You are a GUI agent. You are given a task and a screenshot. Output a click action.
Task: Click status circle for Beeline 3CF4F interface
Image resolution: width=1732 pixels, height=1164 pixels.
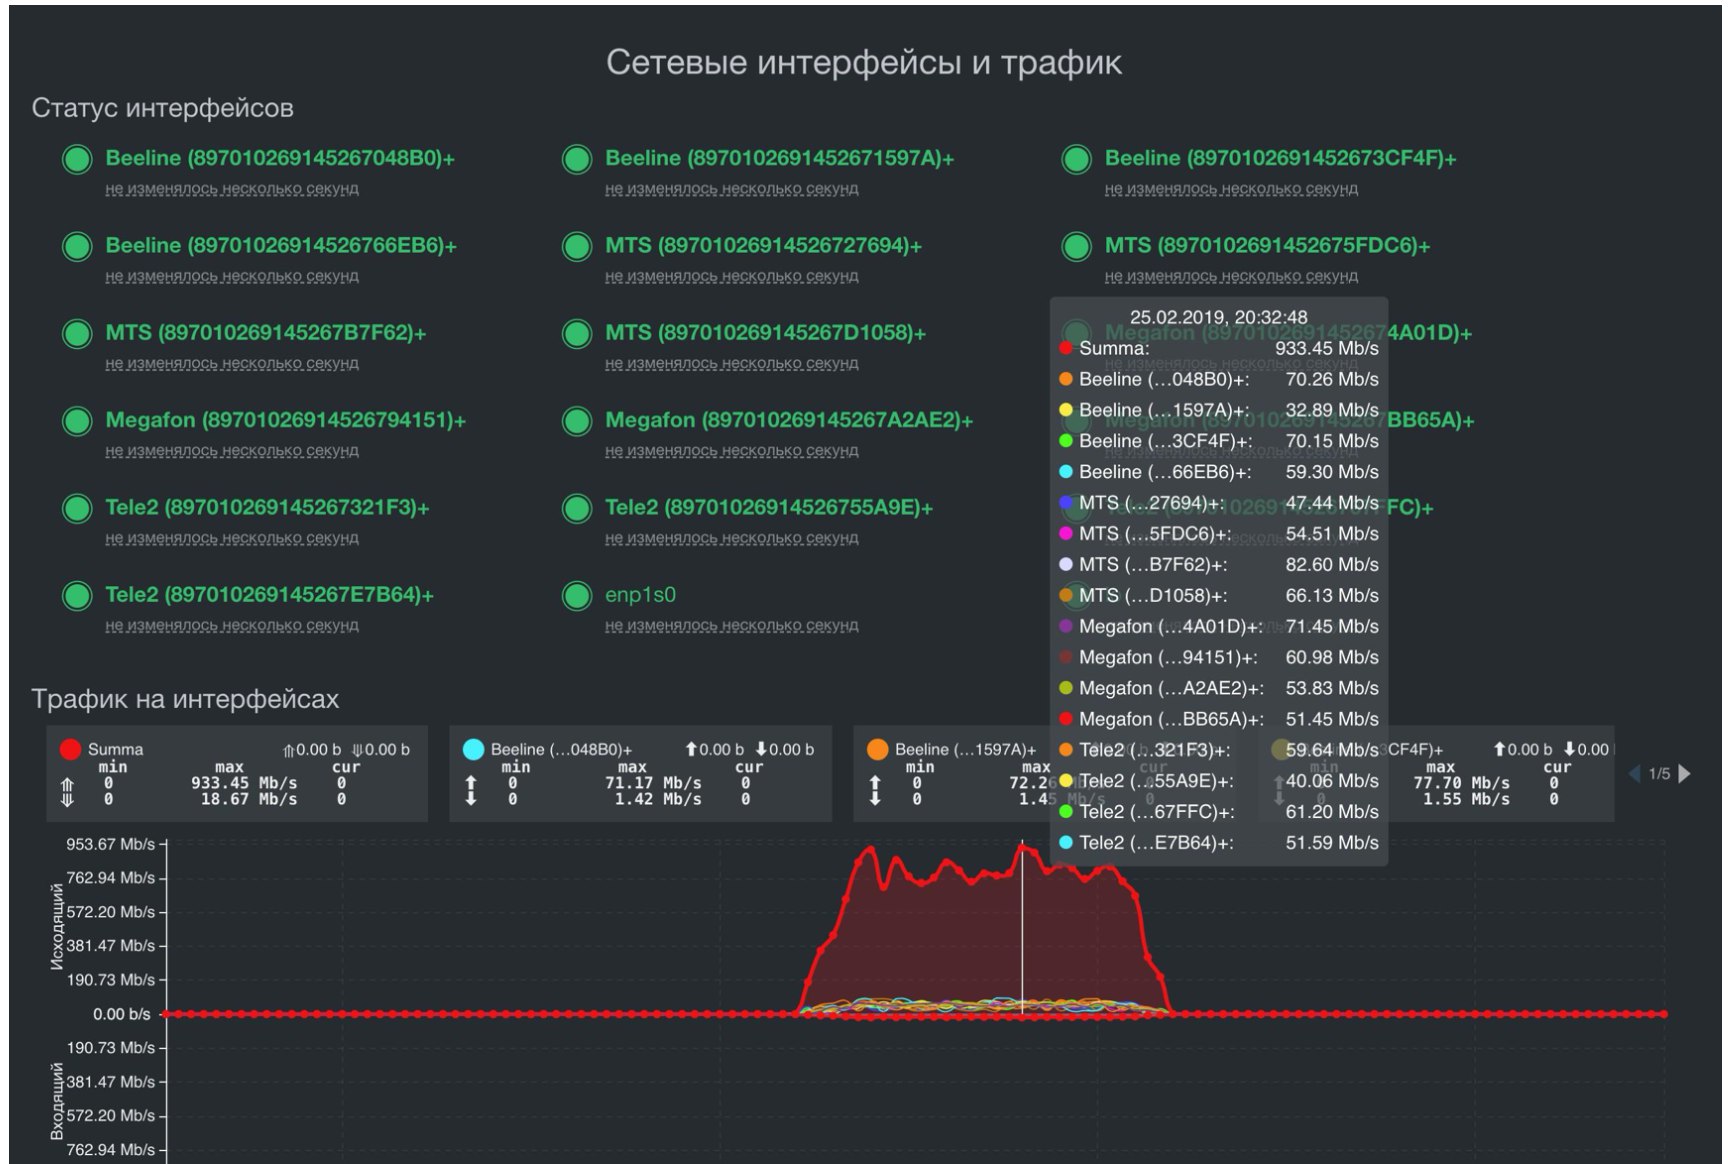1076,159
